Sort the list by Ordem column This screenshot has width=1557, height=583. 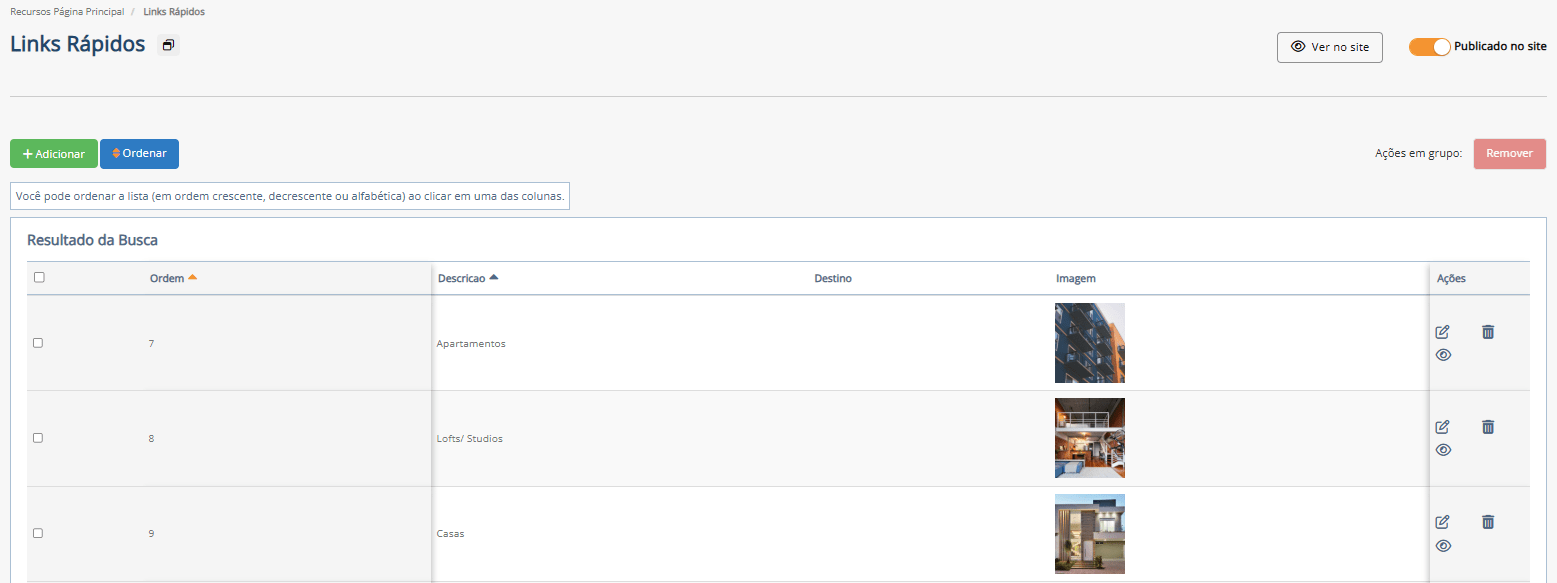167,278
